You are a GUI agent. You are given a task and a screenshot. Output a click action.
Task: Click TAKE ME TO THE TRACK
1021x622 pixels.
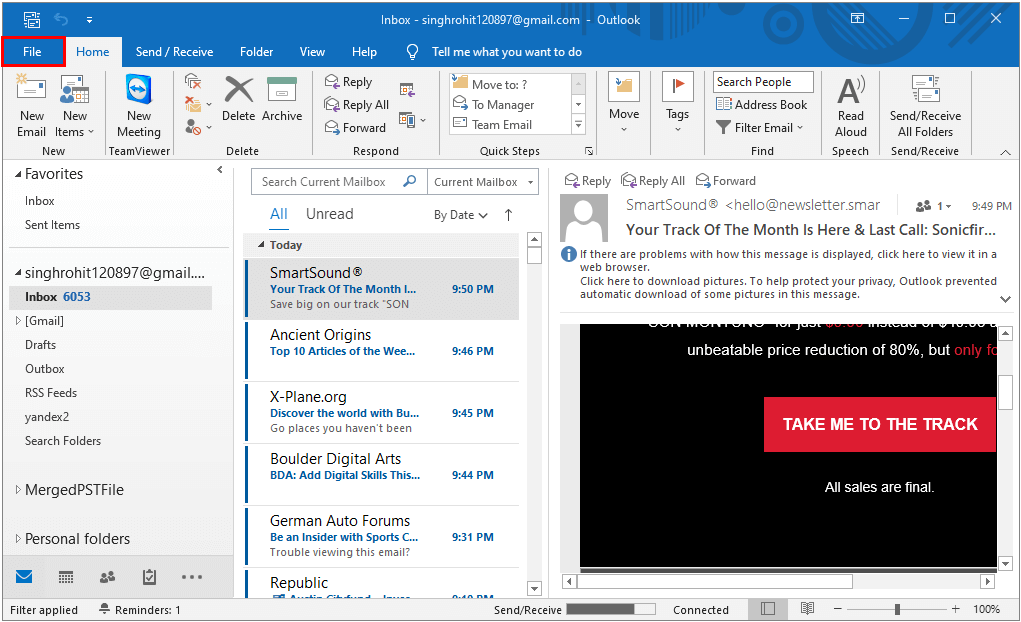pyautogui.click(x=879, y=424)
